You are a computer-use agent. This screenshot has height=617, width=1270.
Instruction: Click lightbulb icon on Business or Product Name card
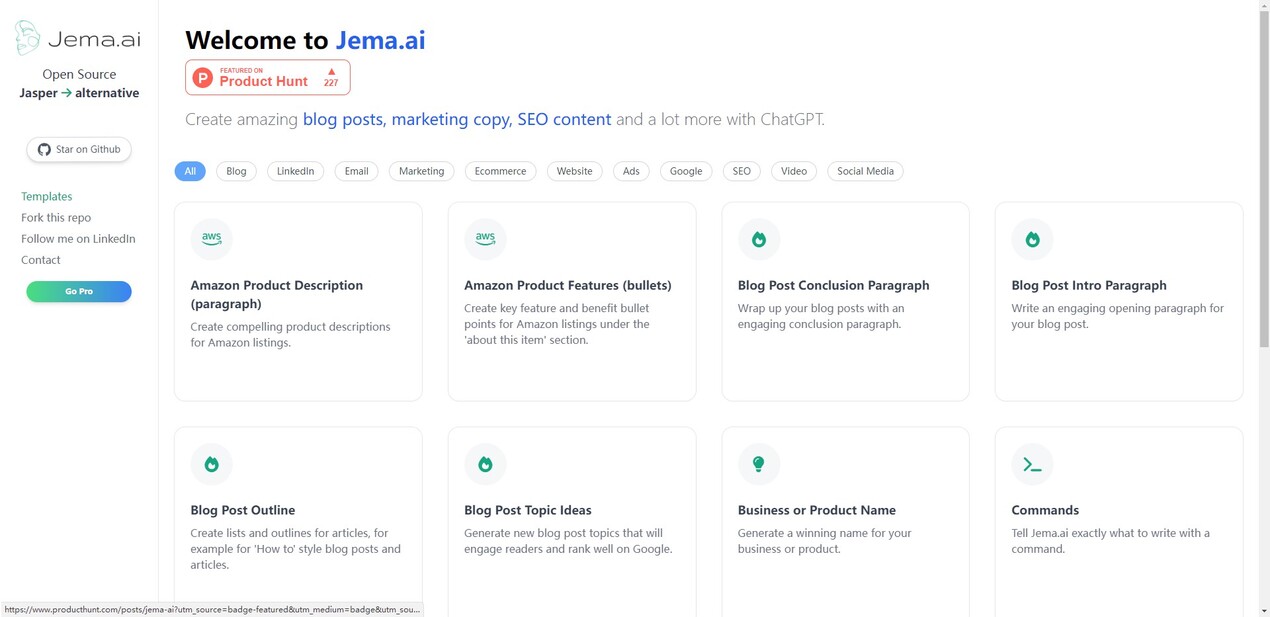point(759,464)
